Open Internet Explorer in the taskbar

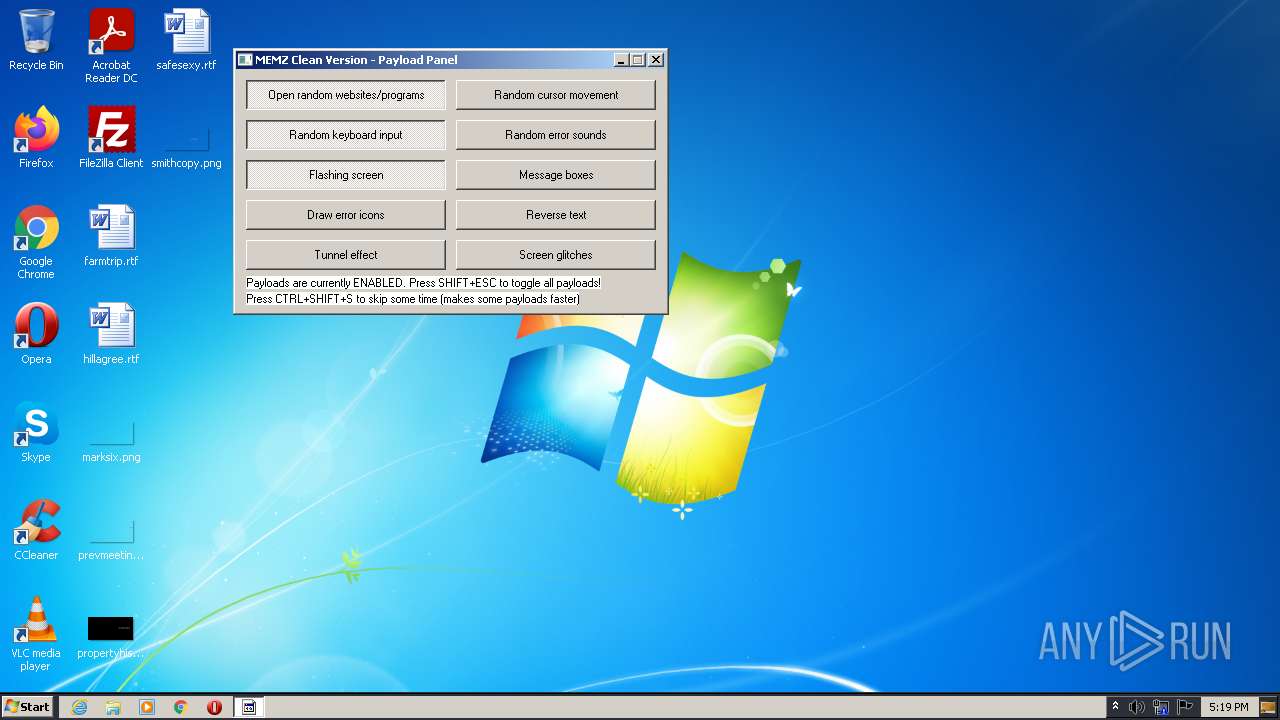79,707
